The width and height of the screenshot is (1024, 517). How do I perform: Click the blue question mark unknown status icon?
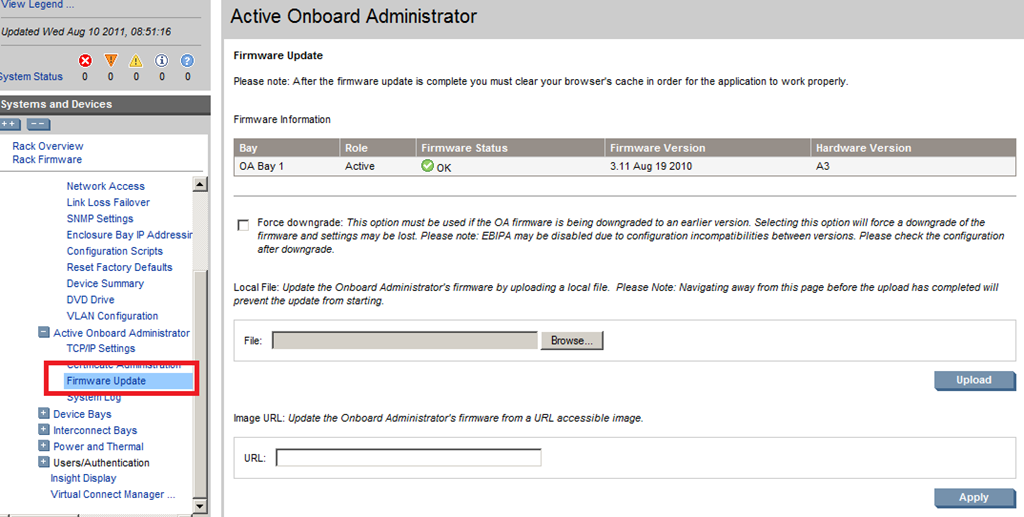point(187,60)
